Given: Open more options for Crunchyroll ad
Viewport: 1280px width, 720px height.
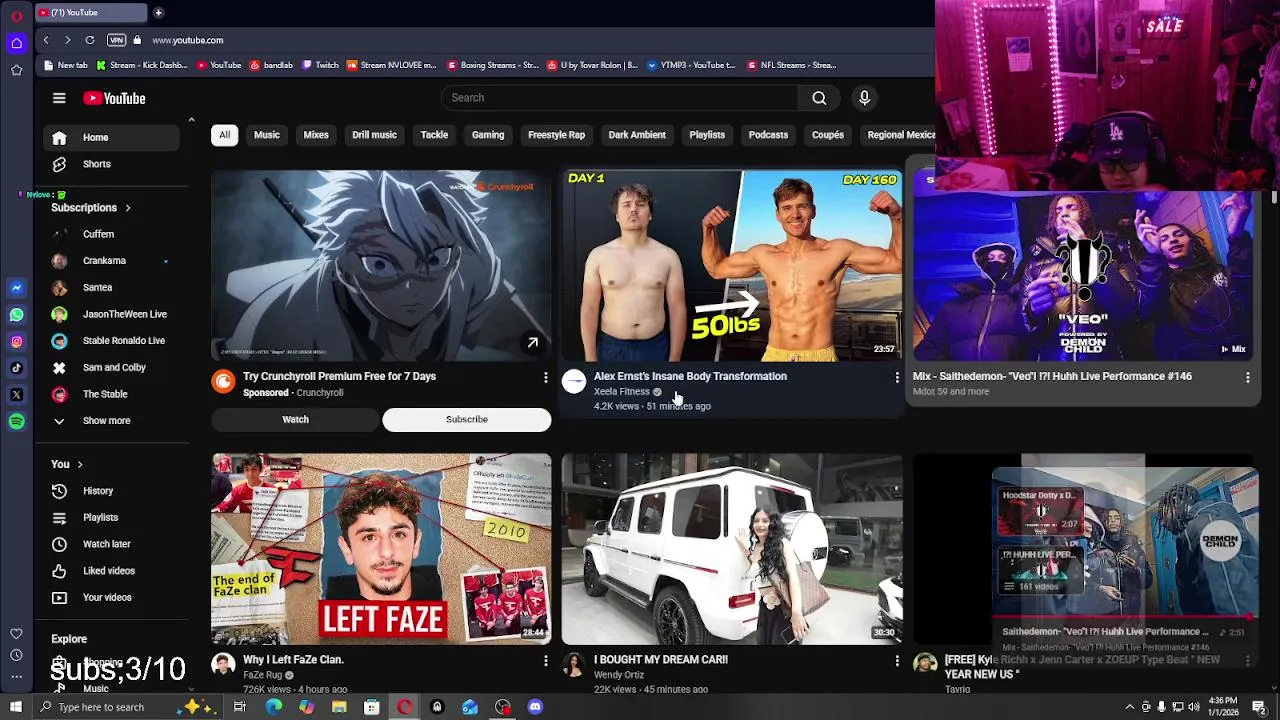Looking at the screenshot, I should point(545,377).
